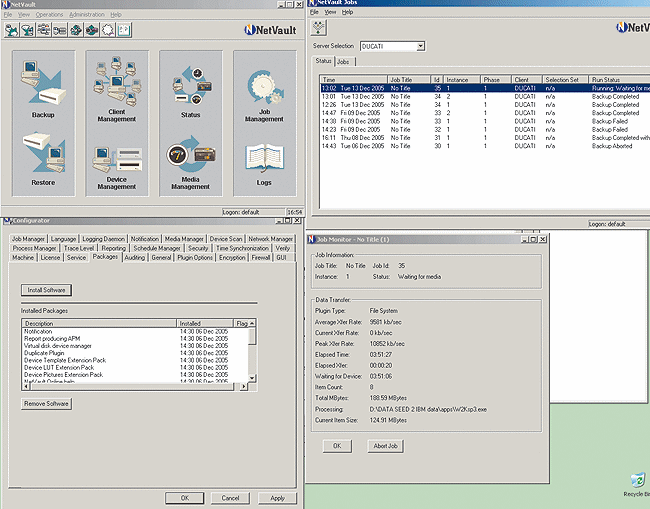Select job 31 row Thu 08 Dec 2005
Viewport: 650px width, 509px height.
[485, 138]
